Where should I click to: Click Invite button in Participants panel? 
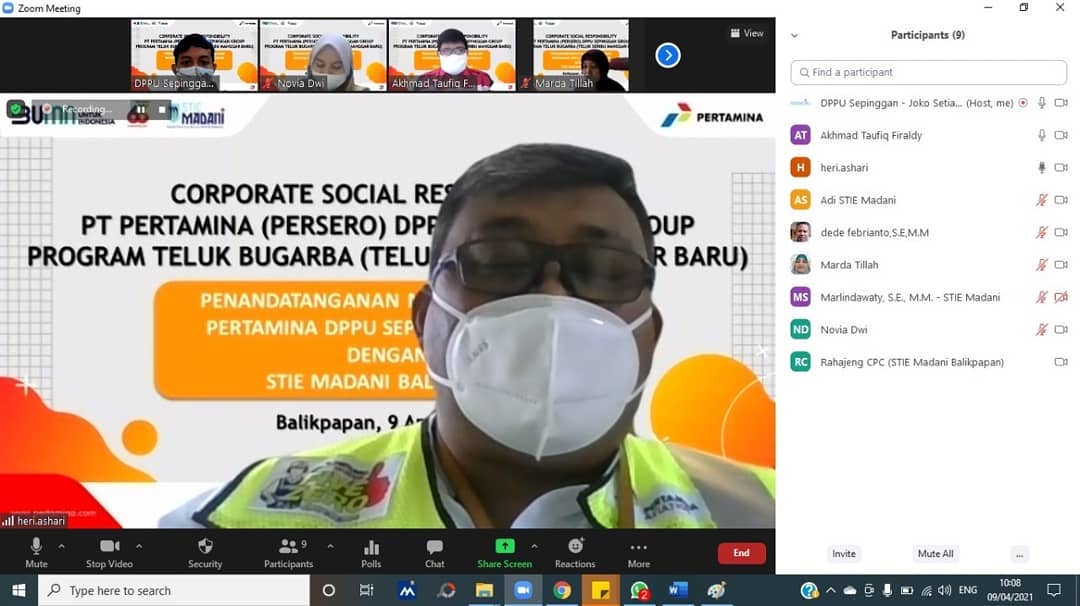click(844, 554)
